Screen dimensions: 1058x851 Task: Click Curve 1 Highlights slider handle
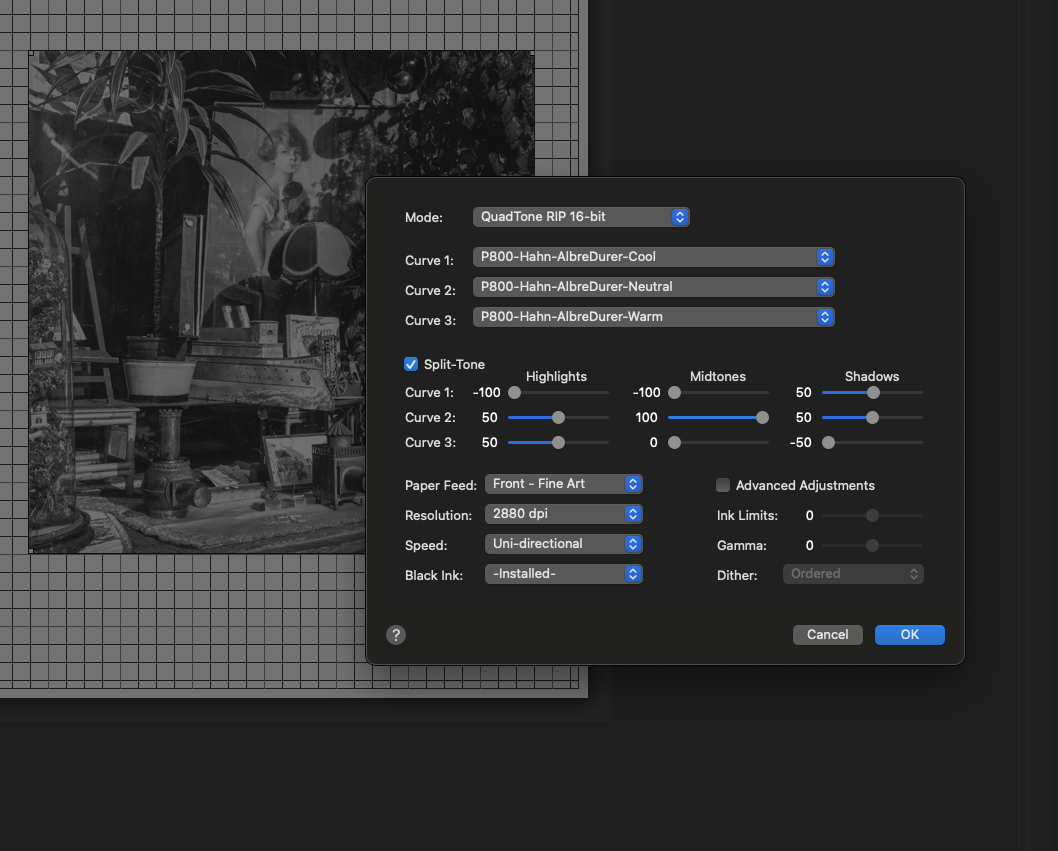coord(515,393)
